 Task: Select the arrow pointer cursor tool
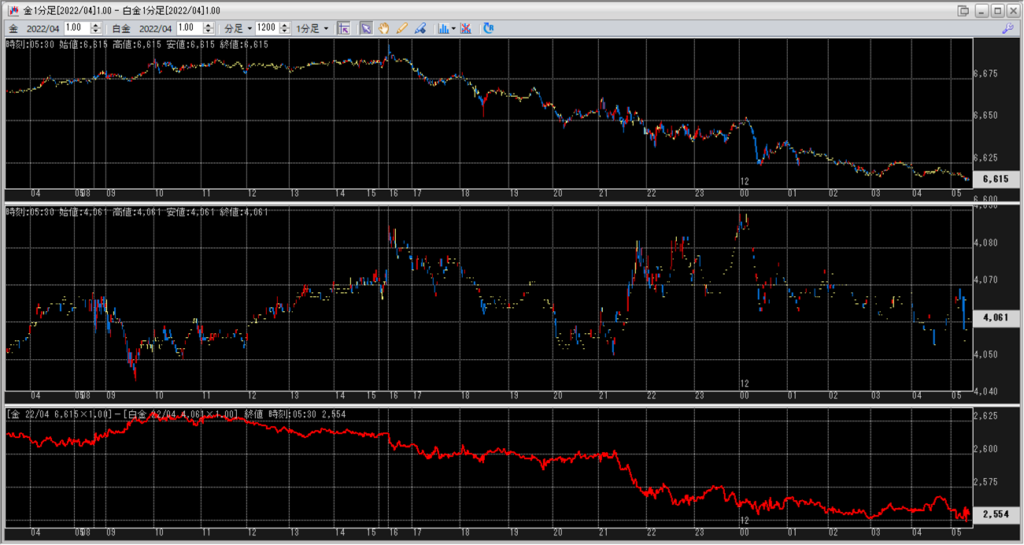coord(366,28)
